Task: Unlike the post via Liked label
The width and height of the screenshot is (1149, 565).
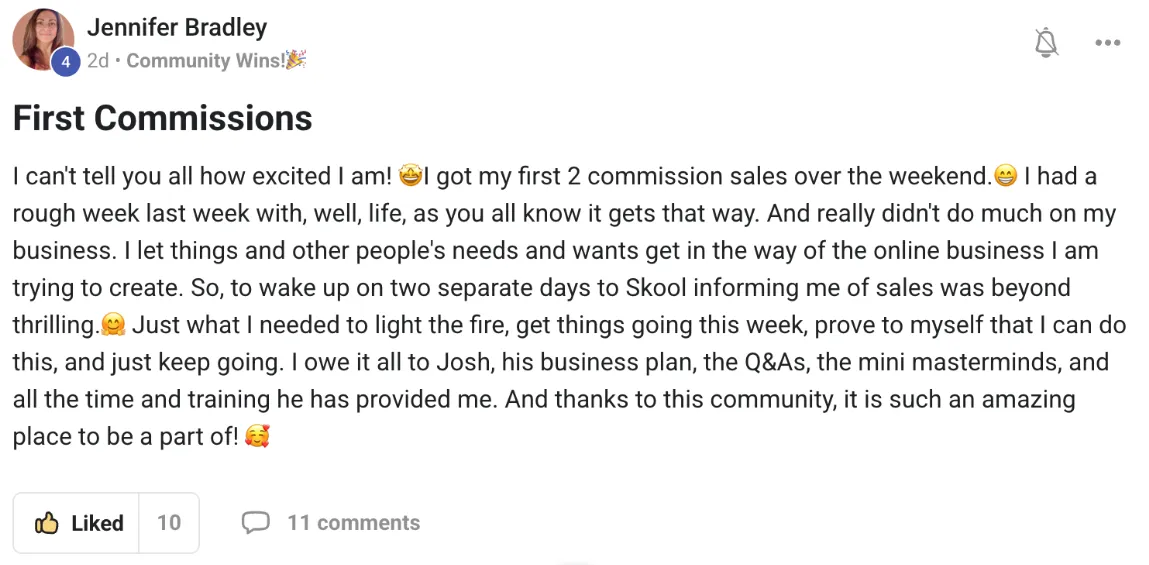Action: (97, 523)
